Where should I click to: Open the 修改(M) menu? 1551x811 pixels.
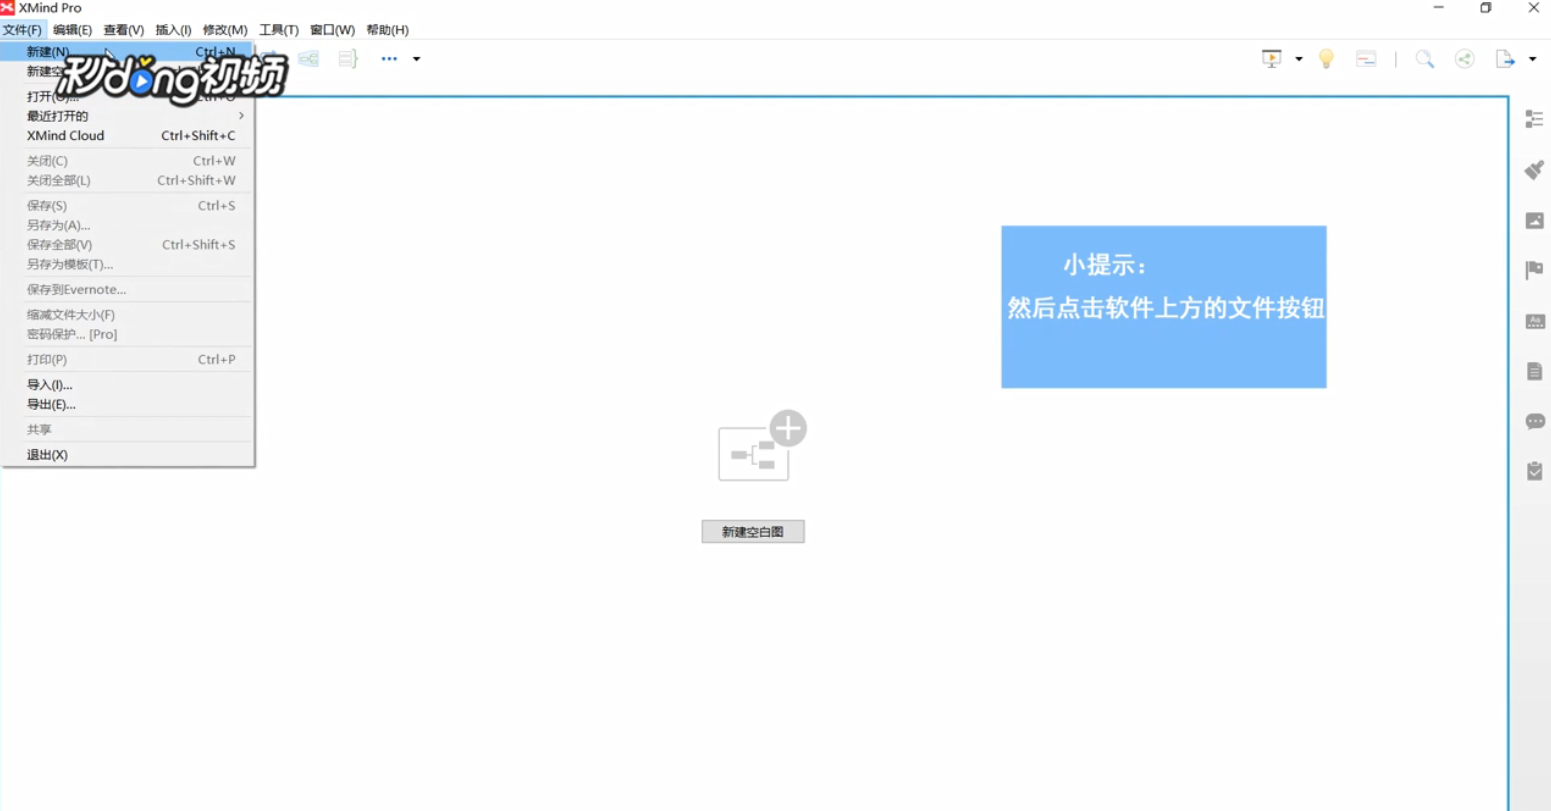coord(225,30)
